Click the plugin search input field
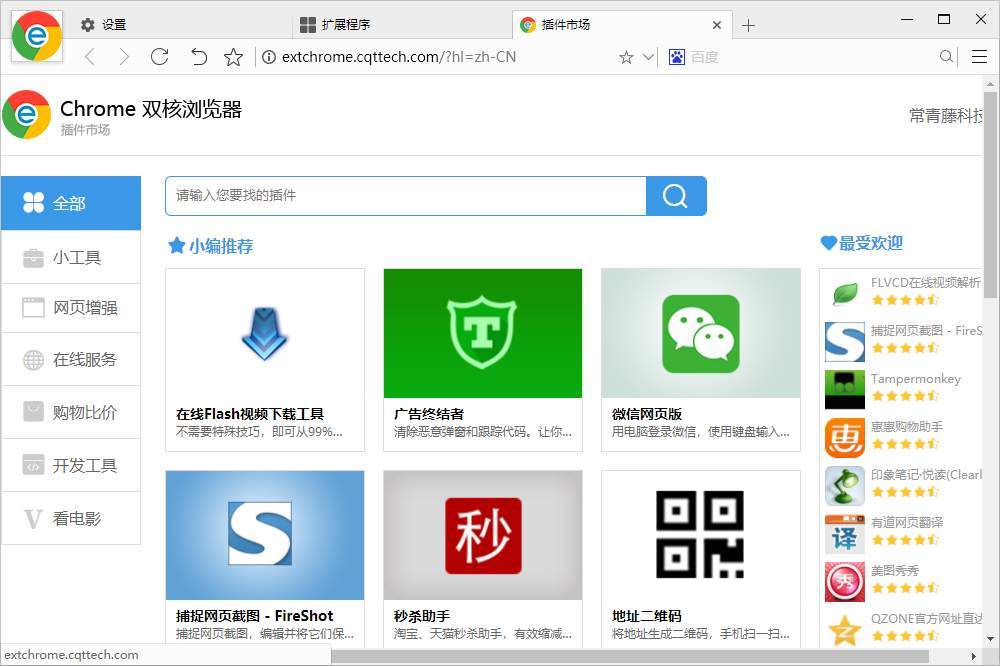 pyautogui.click(x=406, y=196)
